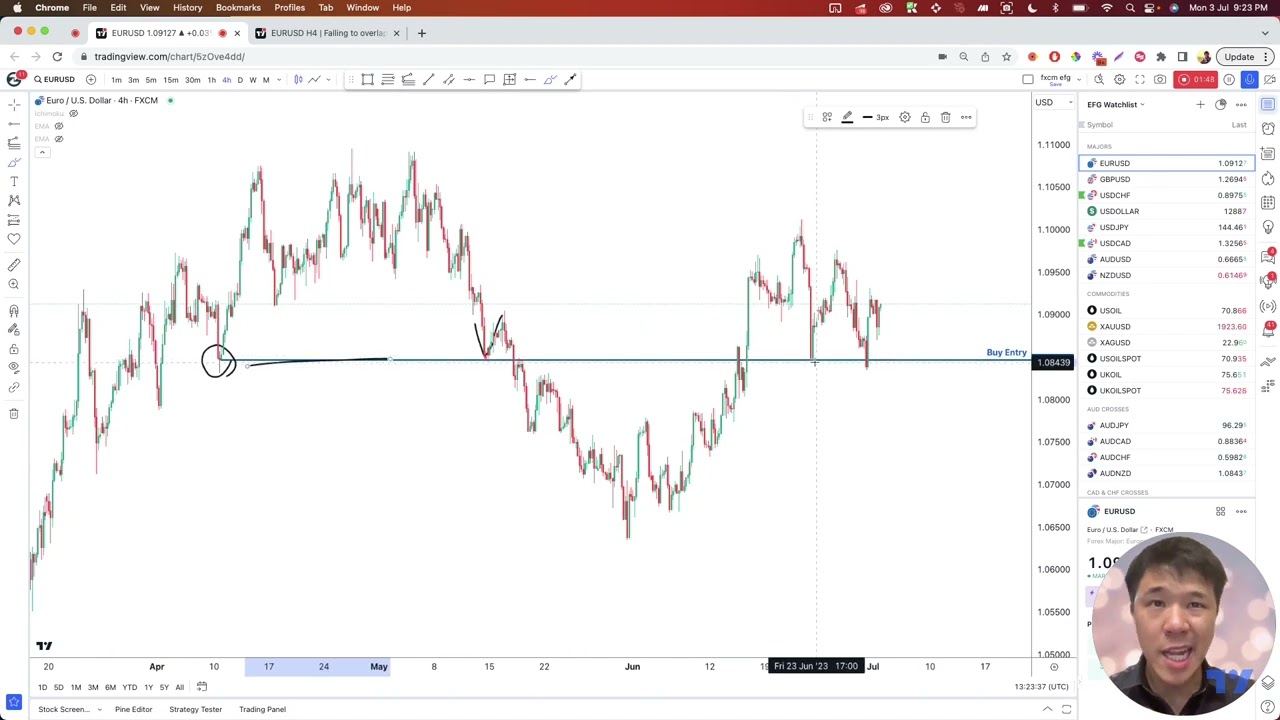Open USD currency dropdown on price axis

[1056, 102]
